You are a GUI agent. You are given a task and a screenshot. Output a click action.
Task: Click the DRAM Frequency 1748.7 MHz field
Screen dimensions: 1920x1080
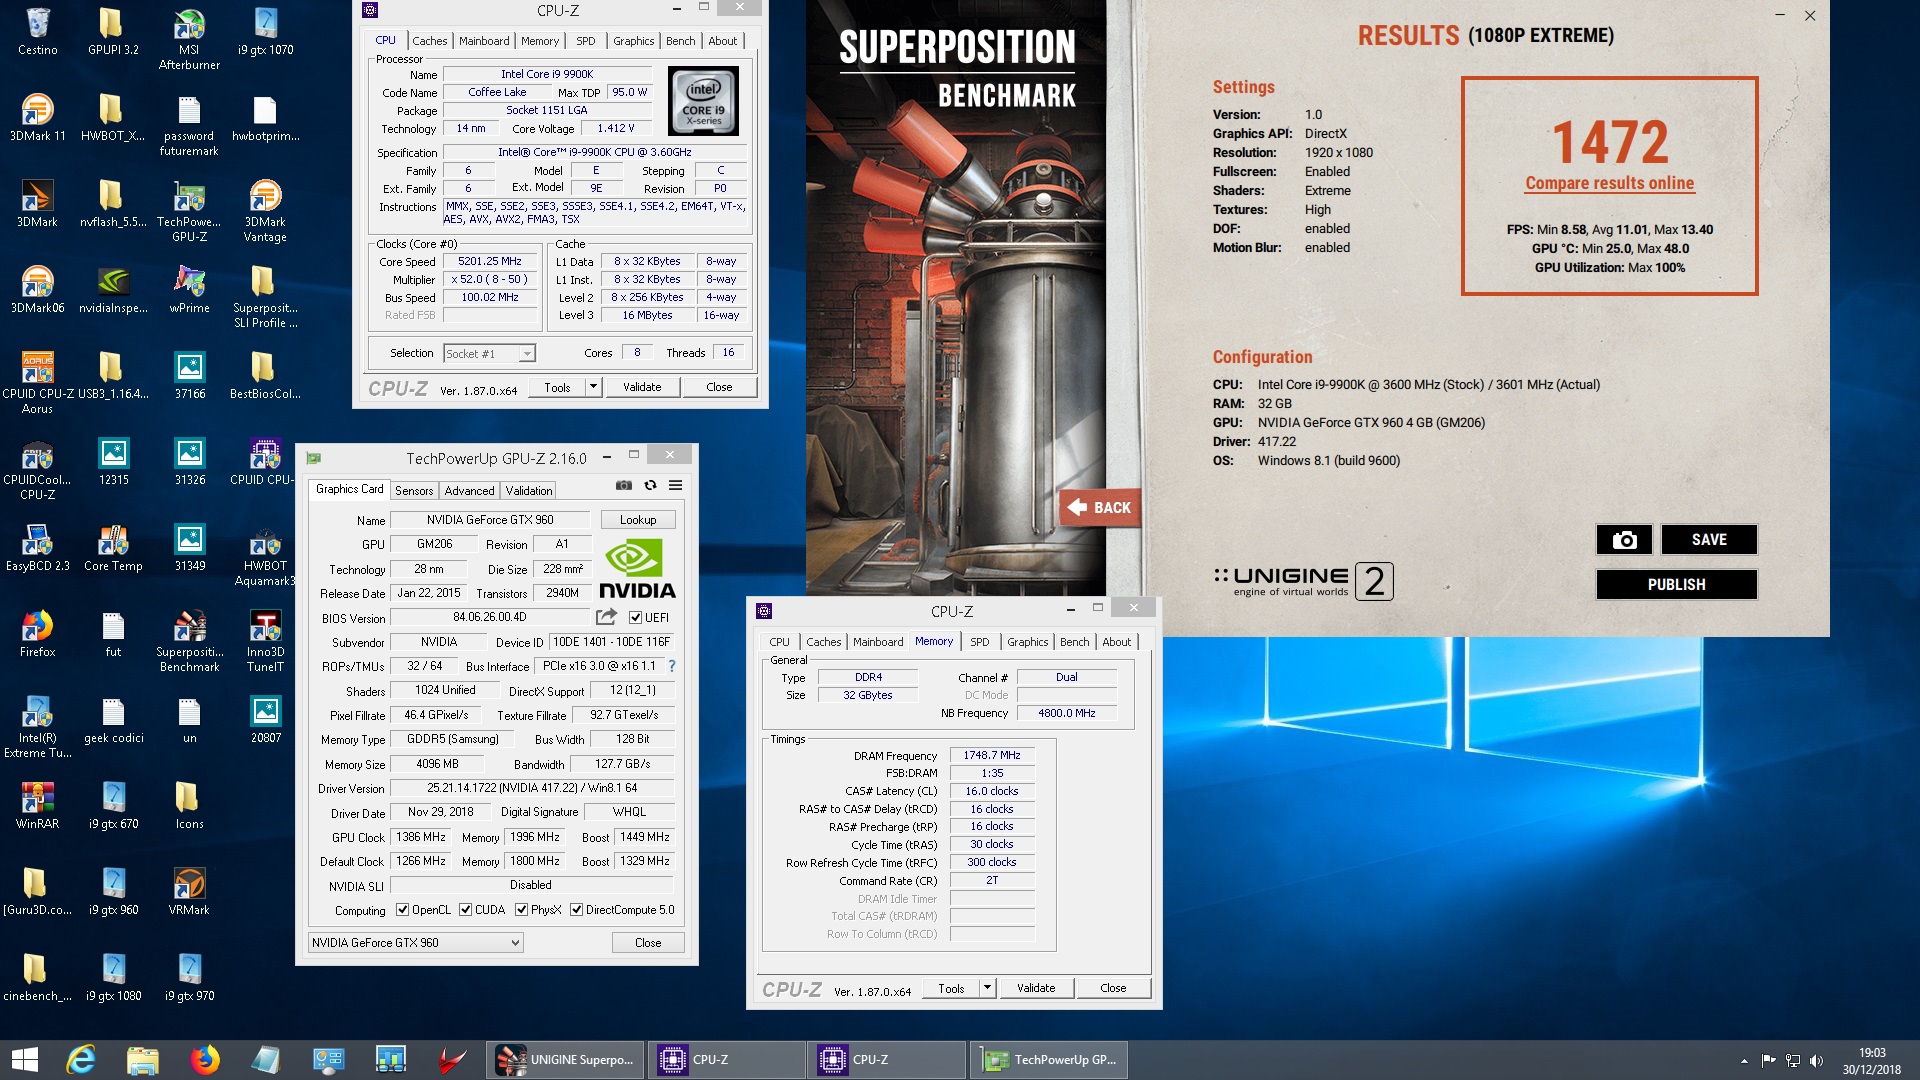point(992,755)
